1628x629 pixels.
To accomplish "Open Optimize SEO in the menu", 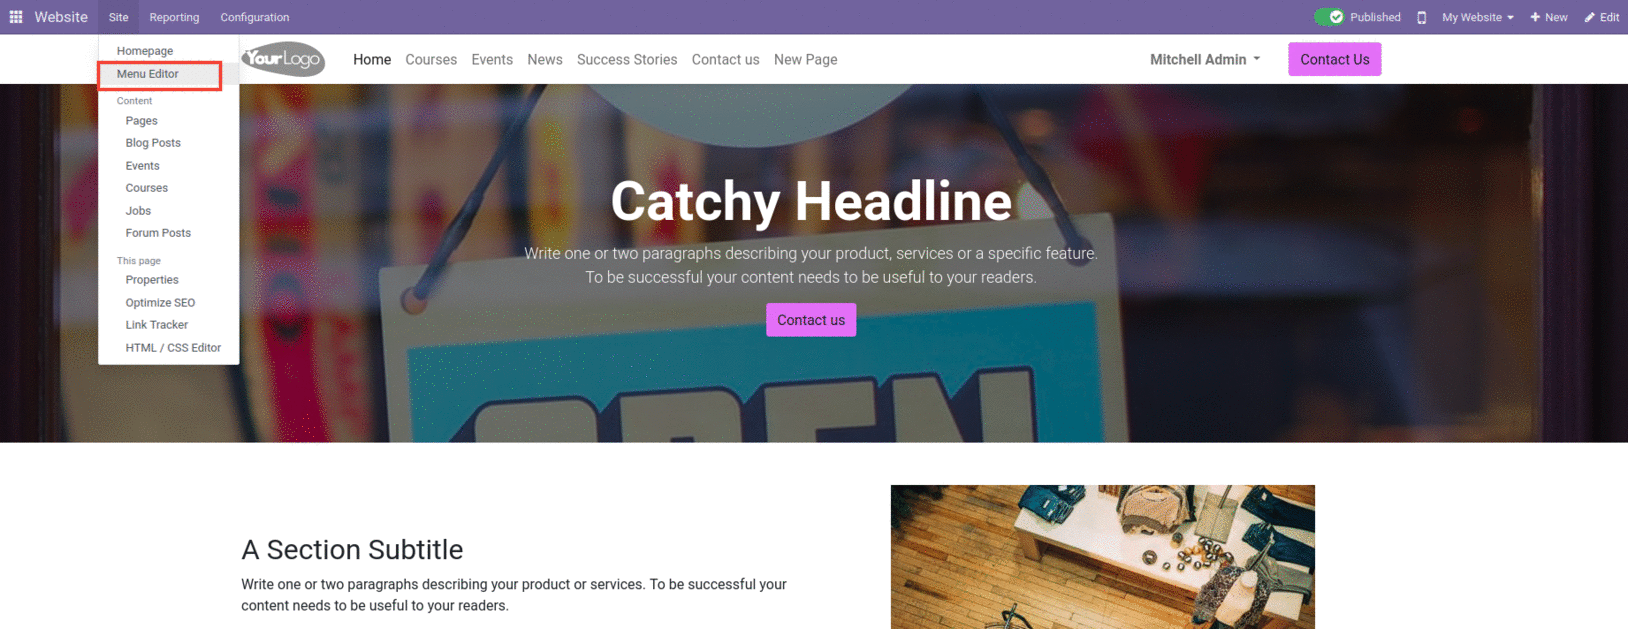I will (x=160, y=303).
